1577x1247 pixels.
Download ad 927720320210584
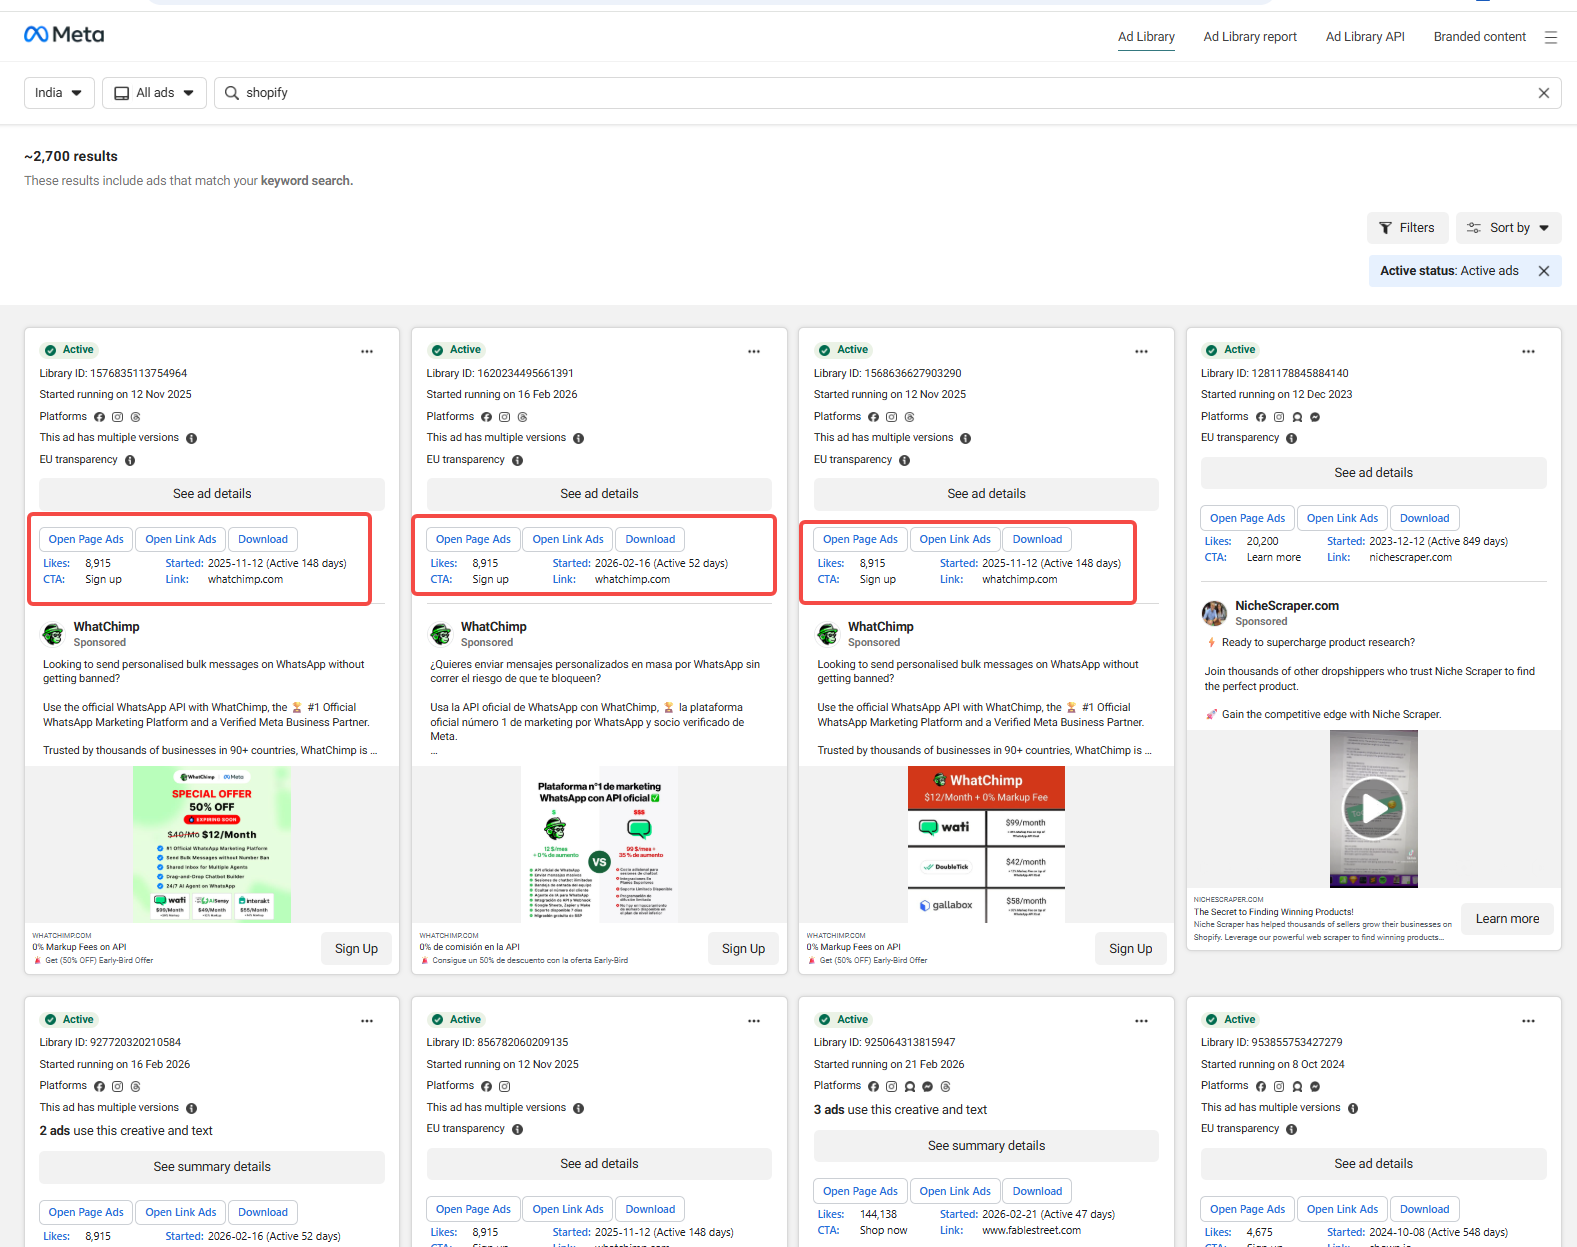(x=263, y=1213)
